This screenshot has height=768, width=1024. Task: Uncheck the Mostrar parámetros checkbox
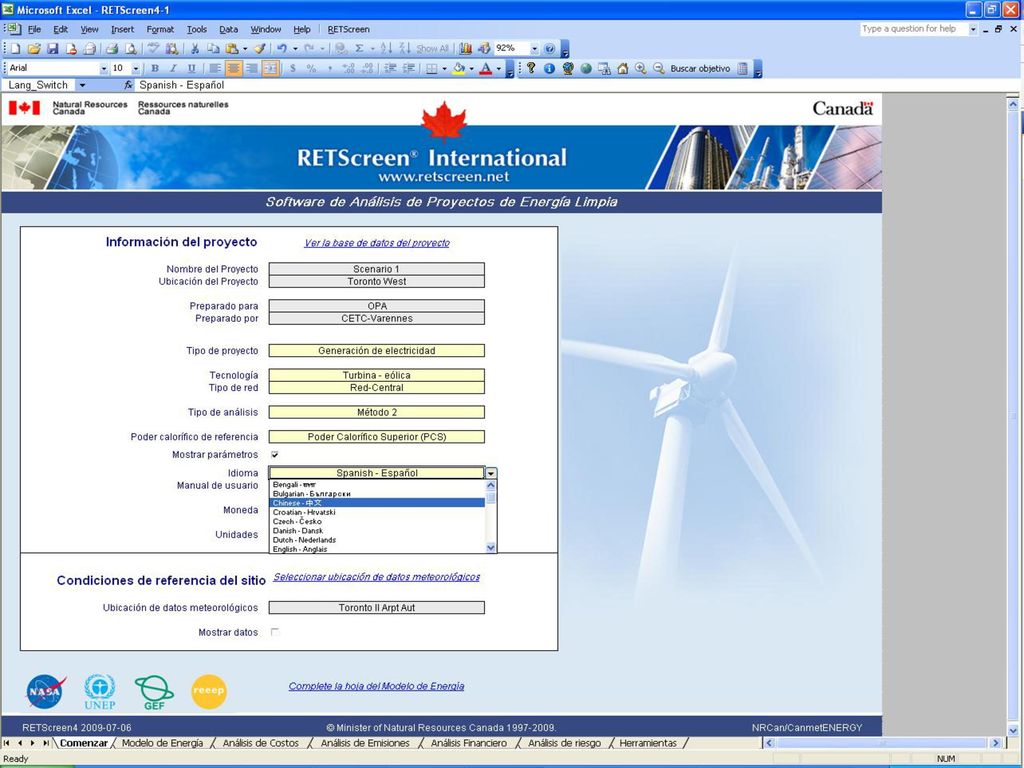[275, 455]
